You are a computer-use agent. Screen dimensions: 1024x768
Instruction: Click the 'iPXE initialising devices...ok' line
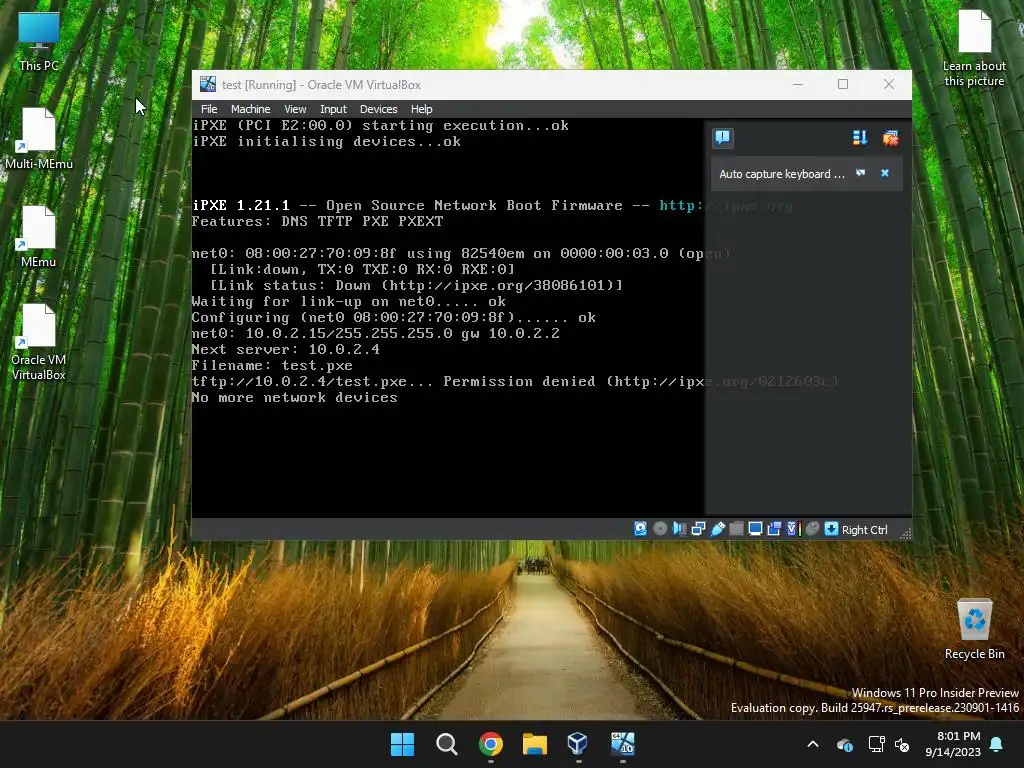(x=327, y=141)
